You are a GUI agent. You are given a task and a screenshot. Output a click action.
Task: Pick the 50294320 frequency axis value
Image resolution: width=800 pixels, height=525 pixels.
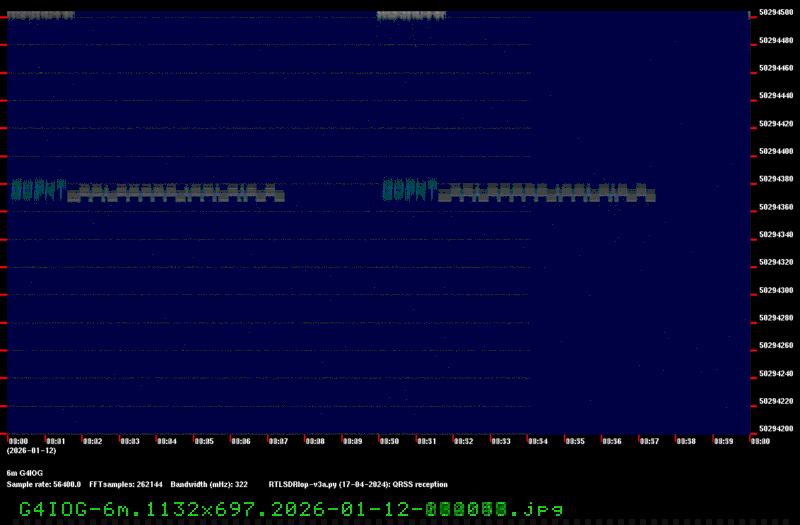click(x=776, y=262)
